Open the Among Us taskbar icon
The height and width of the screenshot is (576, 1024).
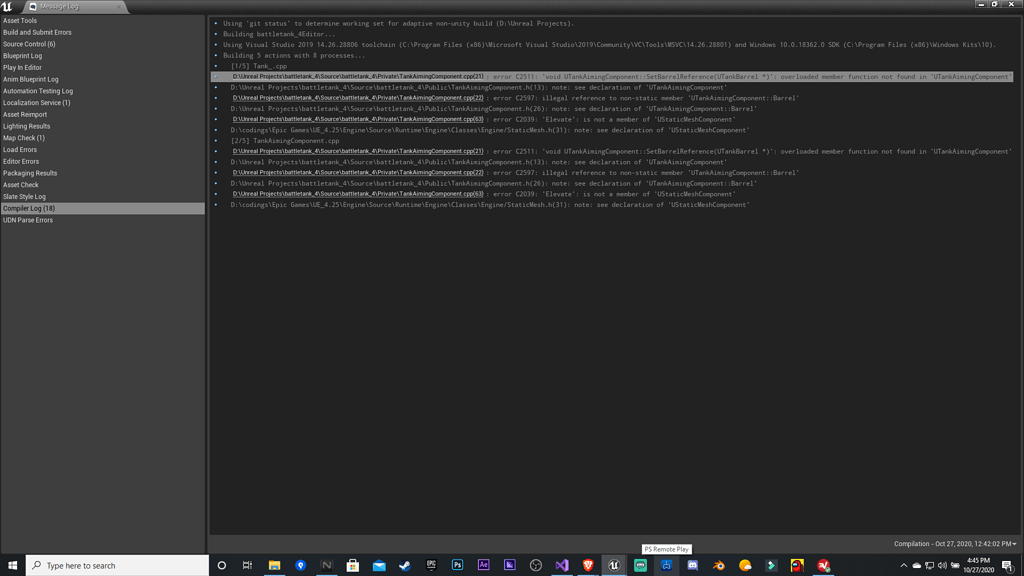click(797, 566)
